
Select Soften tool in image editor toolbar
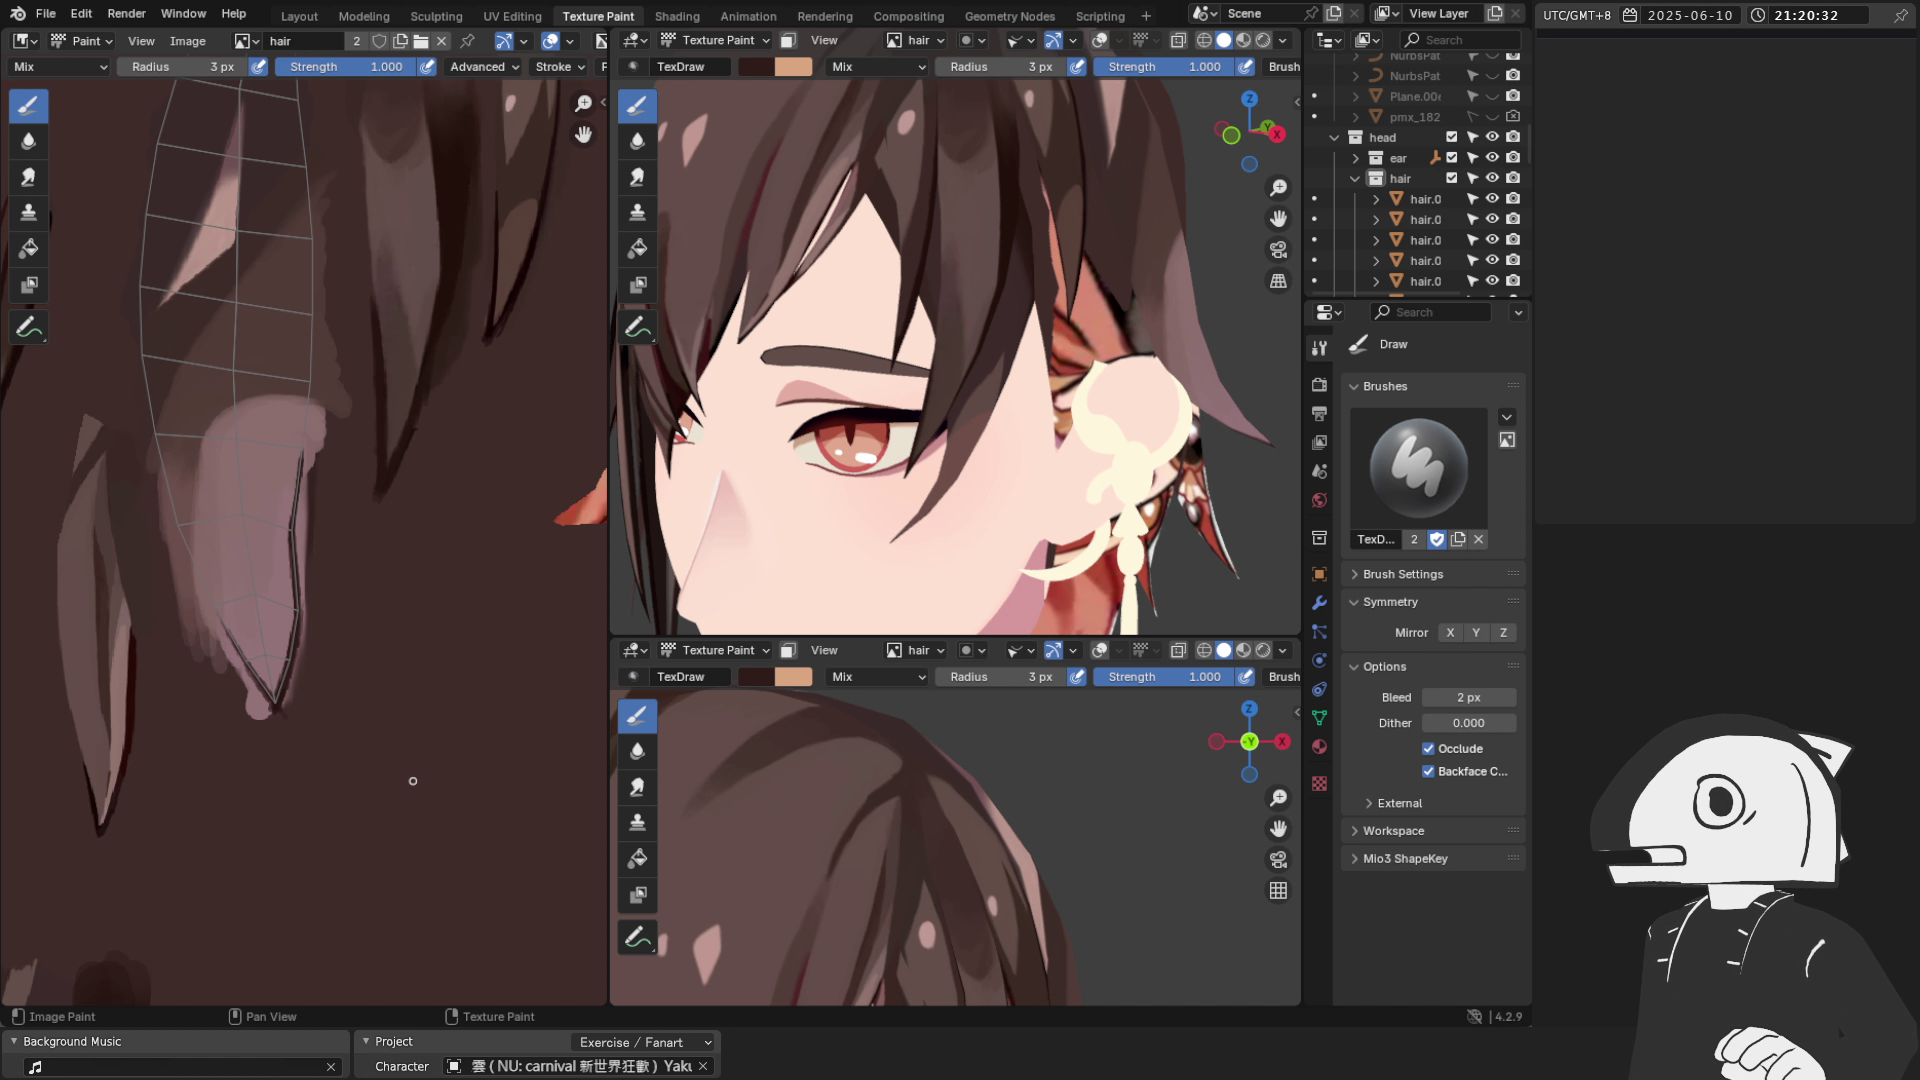[x=29, y=141]
